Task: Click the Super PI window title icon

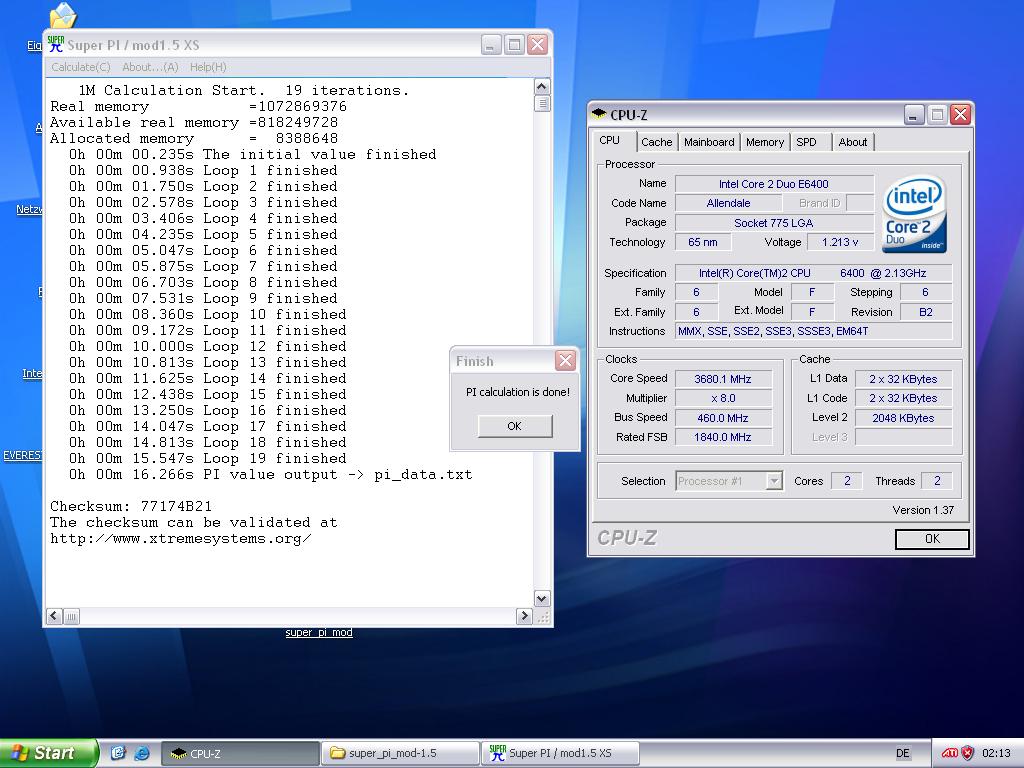Action: [x=56, y=44]
